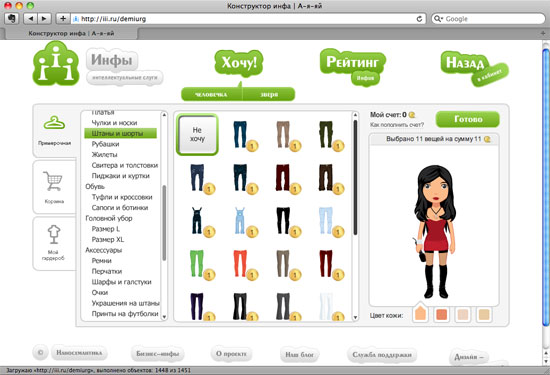The image size is (550, 375).
Task: Click the plus add-bookmark button
Action: [x=63, y=19]
